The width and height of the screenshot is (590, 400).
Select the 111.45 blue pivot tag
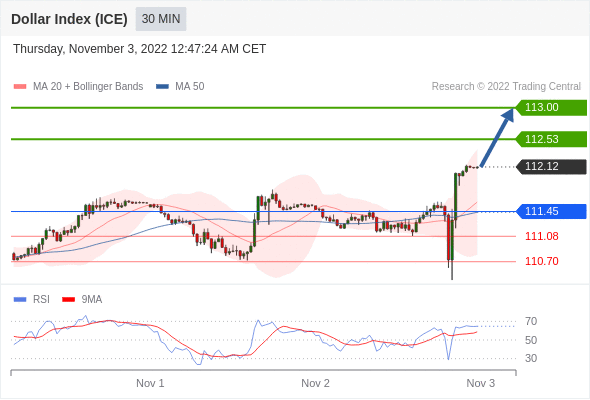551,211
